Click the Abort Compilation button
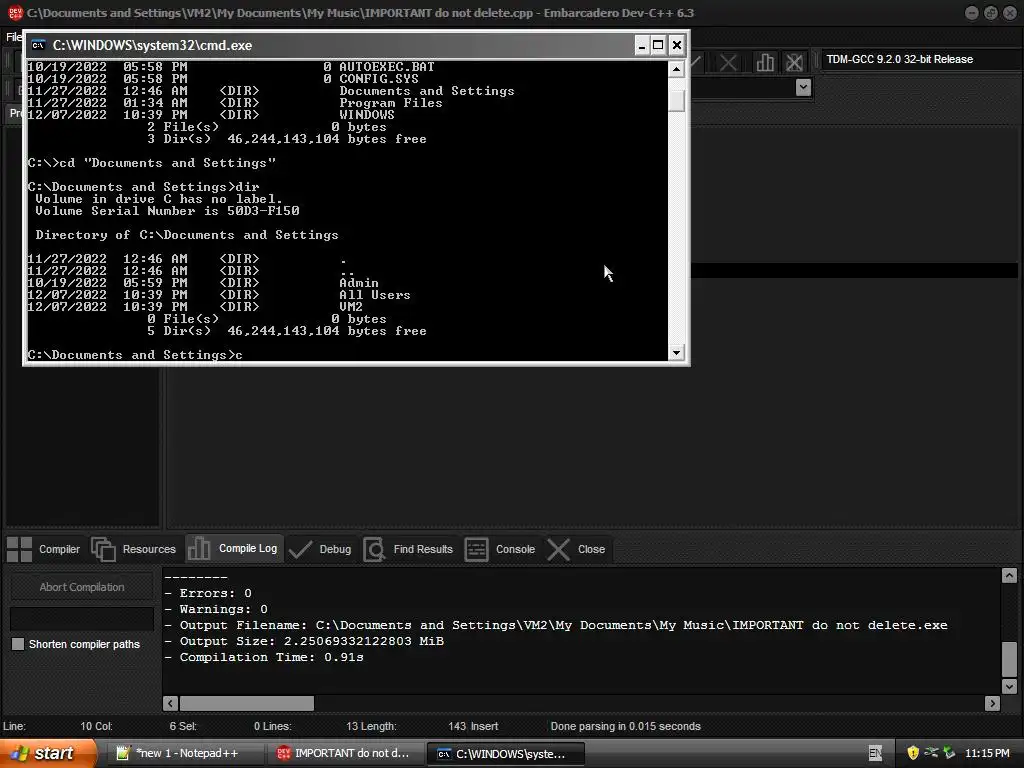This screenshot has width=1024, height=768. (82, 587)
